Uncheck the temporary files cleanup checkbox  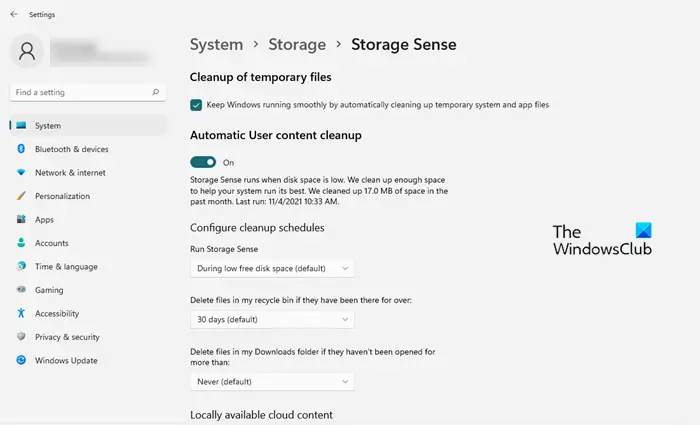196,104
